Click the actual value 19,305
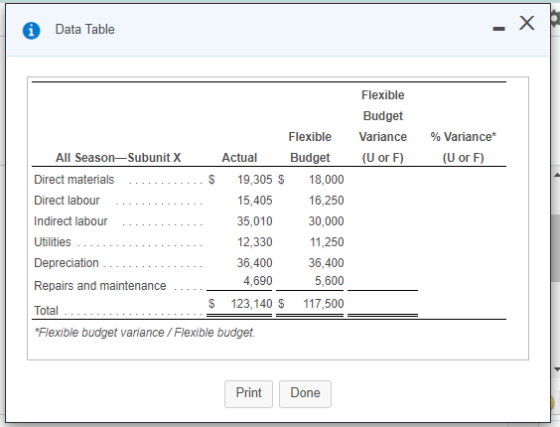 255,179
